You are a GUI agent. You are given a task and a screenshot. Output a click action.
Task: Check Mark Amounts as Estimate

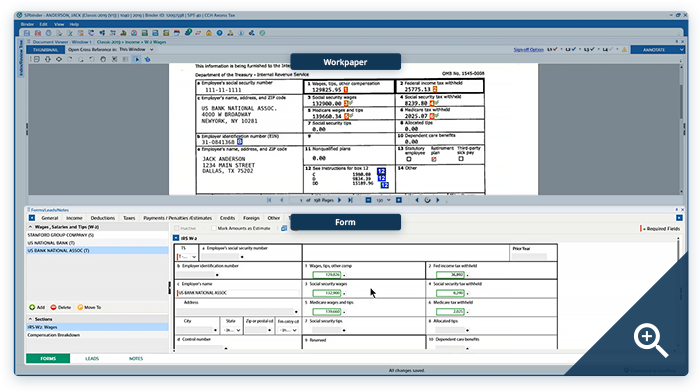[x=214, y=228]
